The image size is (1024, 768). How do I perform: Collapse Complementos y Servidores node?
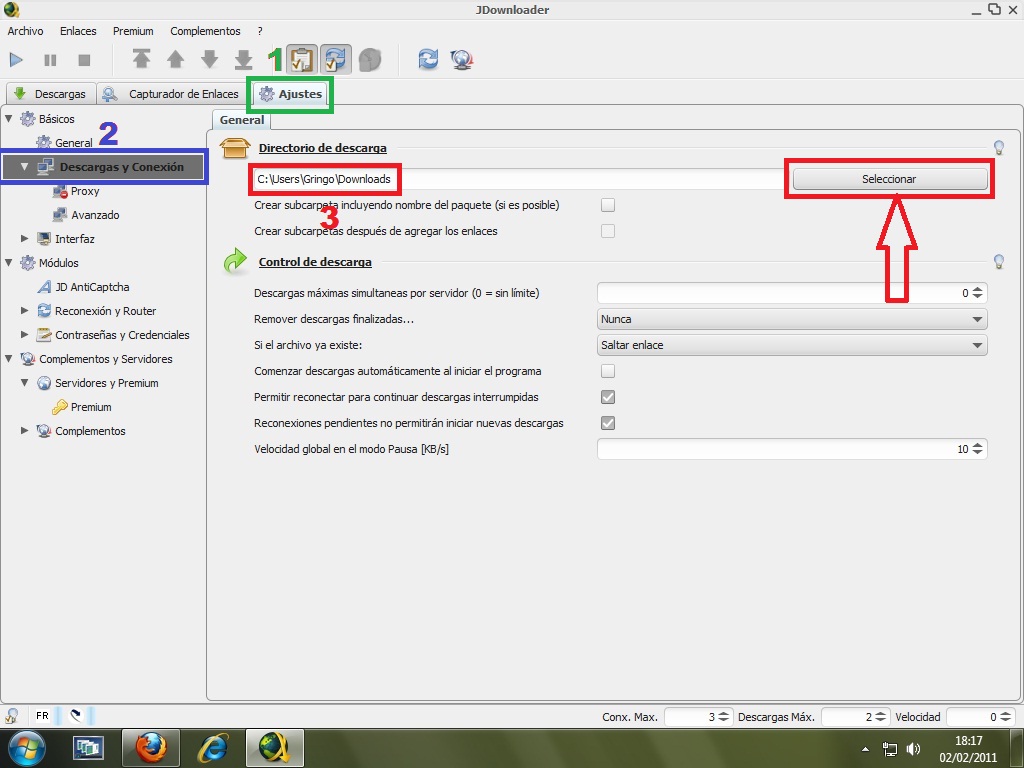click(x=9, y=359)
